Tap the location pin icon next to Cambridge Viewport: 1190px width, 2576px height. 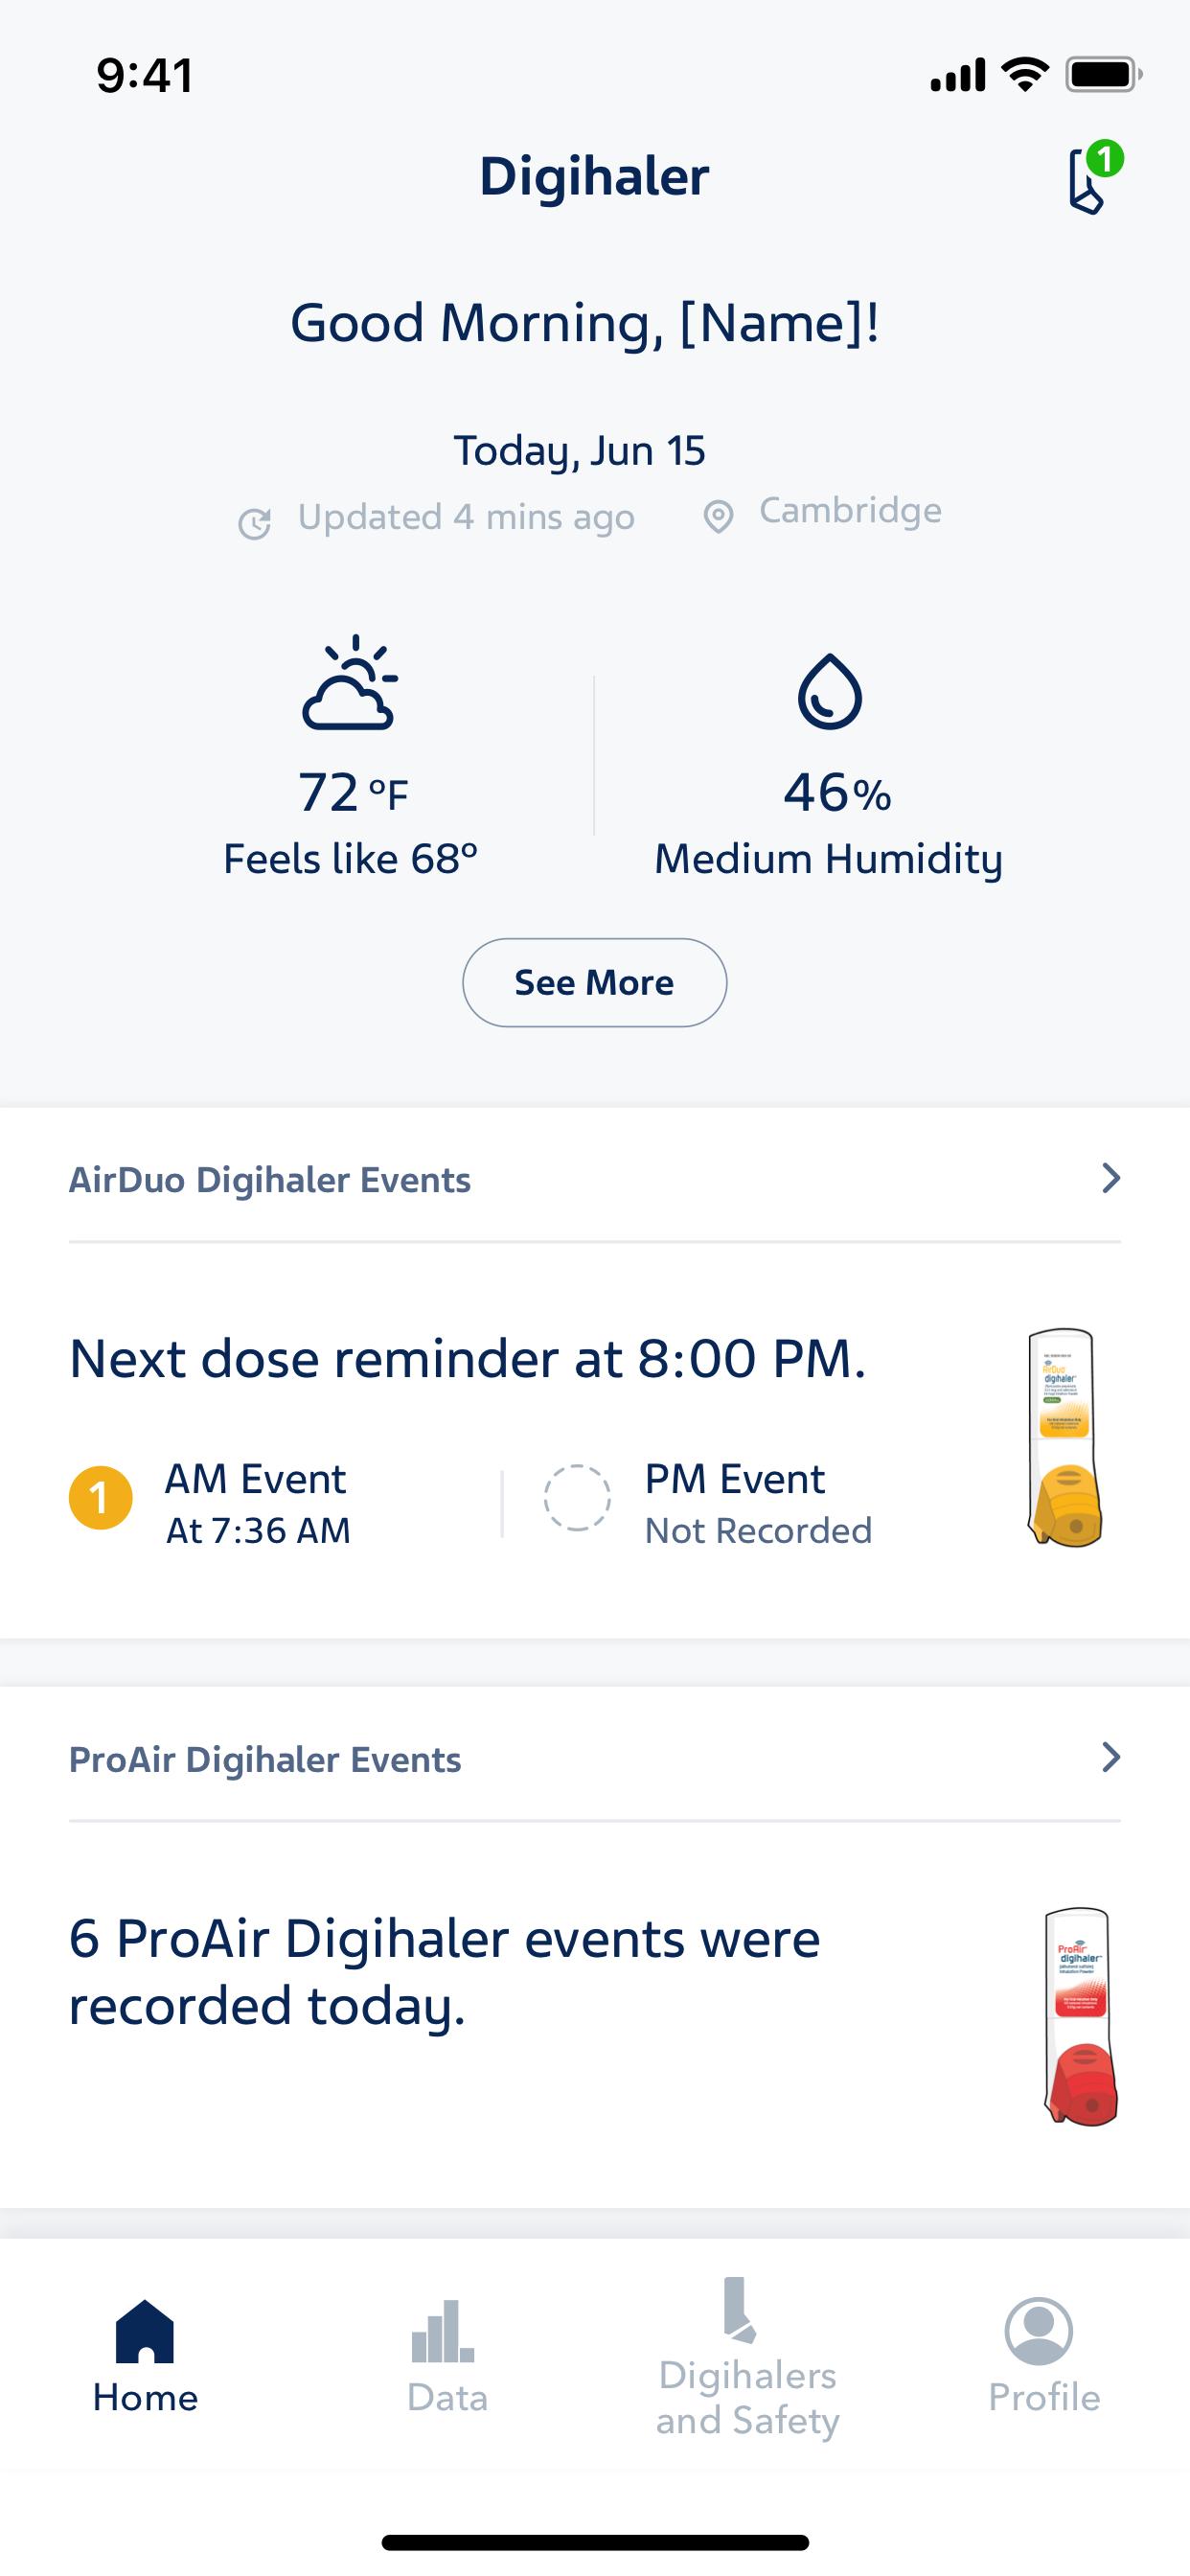[x=718, y=517]
